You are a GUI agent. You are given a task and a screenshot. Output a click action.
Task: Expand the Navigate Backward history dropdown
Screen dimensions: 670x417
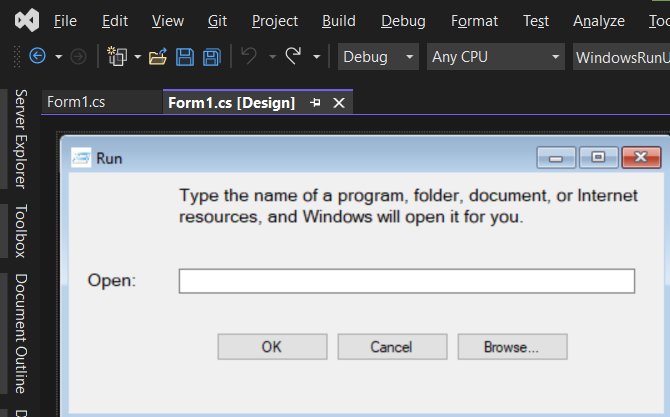click(x=59, y=56)
